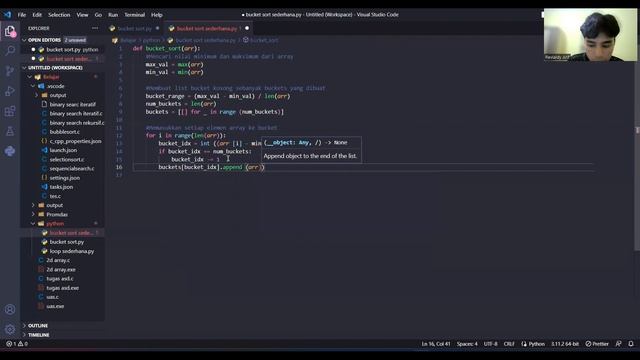Viewport: 640px width, 360px height.
Task: Change file encoding UTF-8
Action: (490, 344)
